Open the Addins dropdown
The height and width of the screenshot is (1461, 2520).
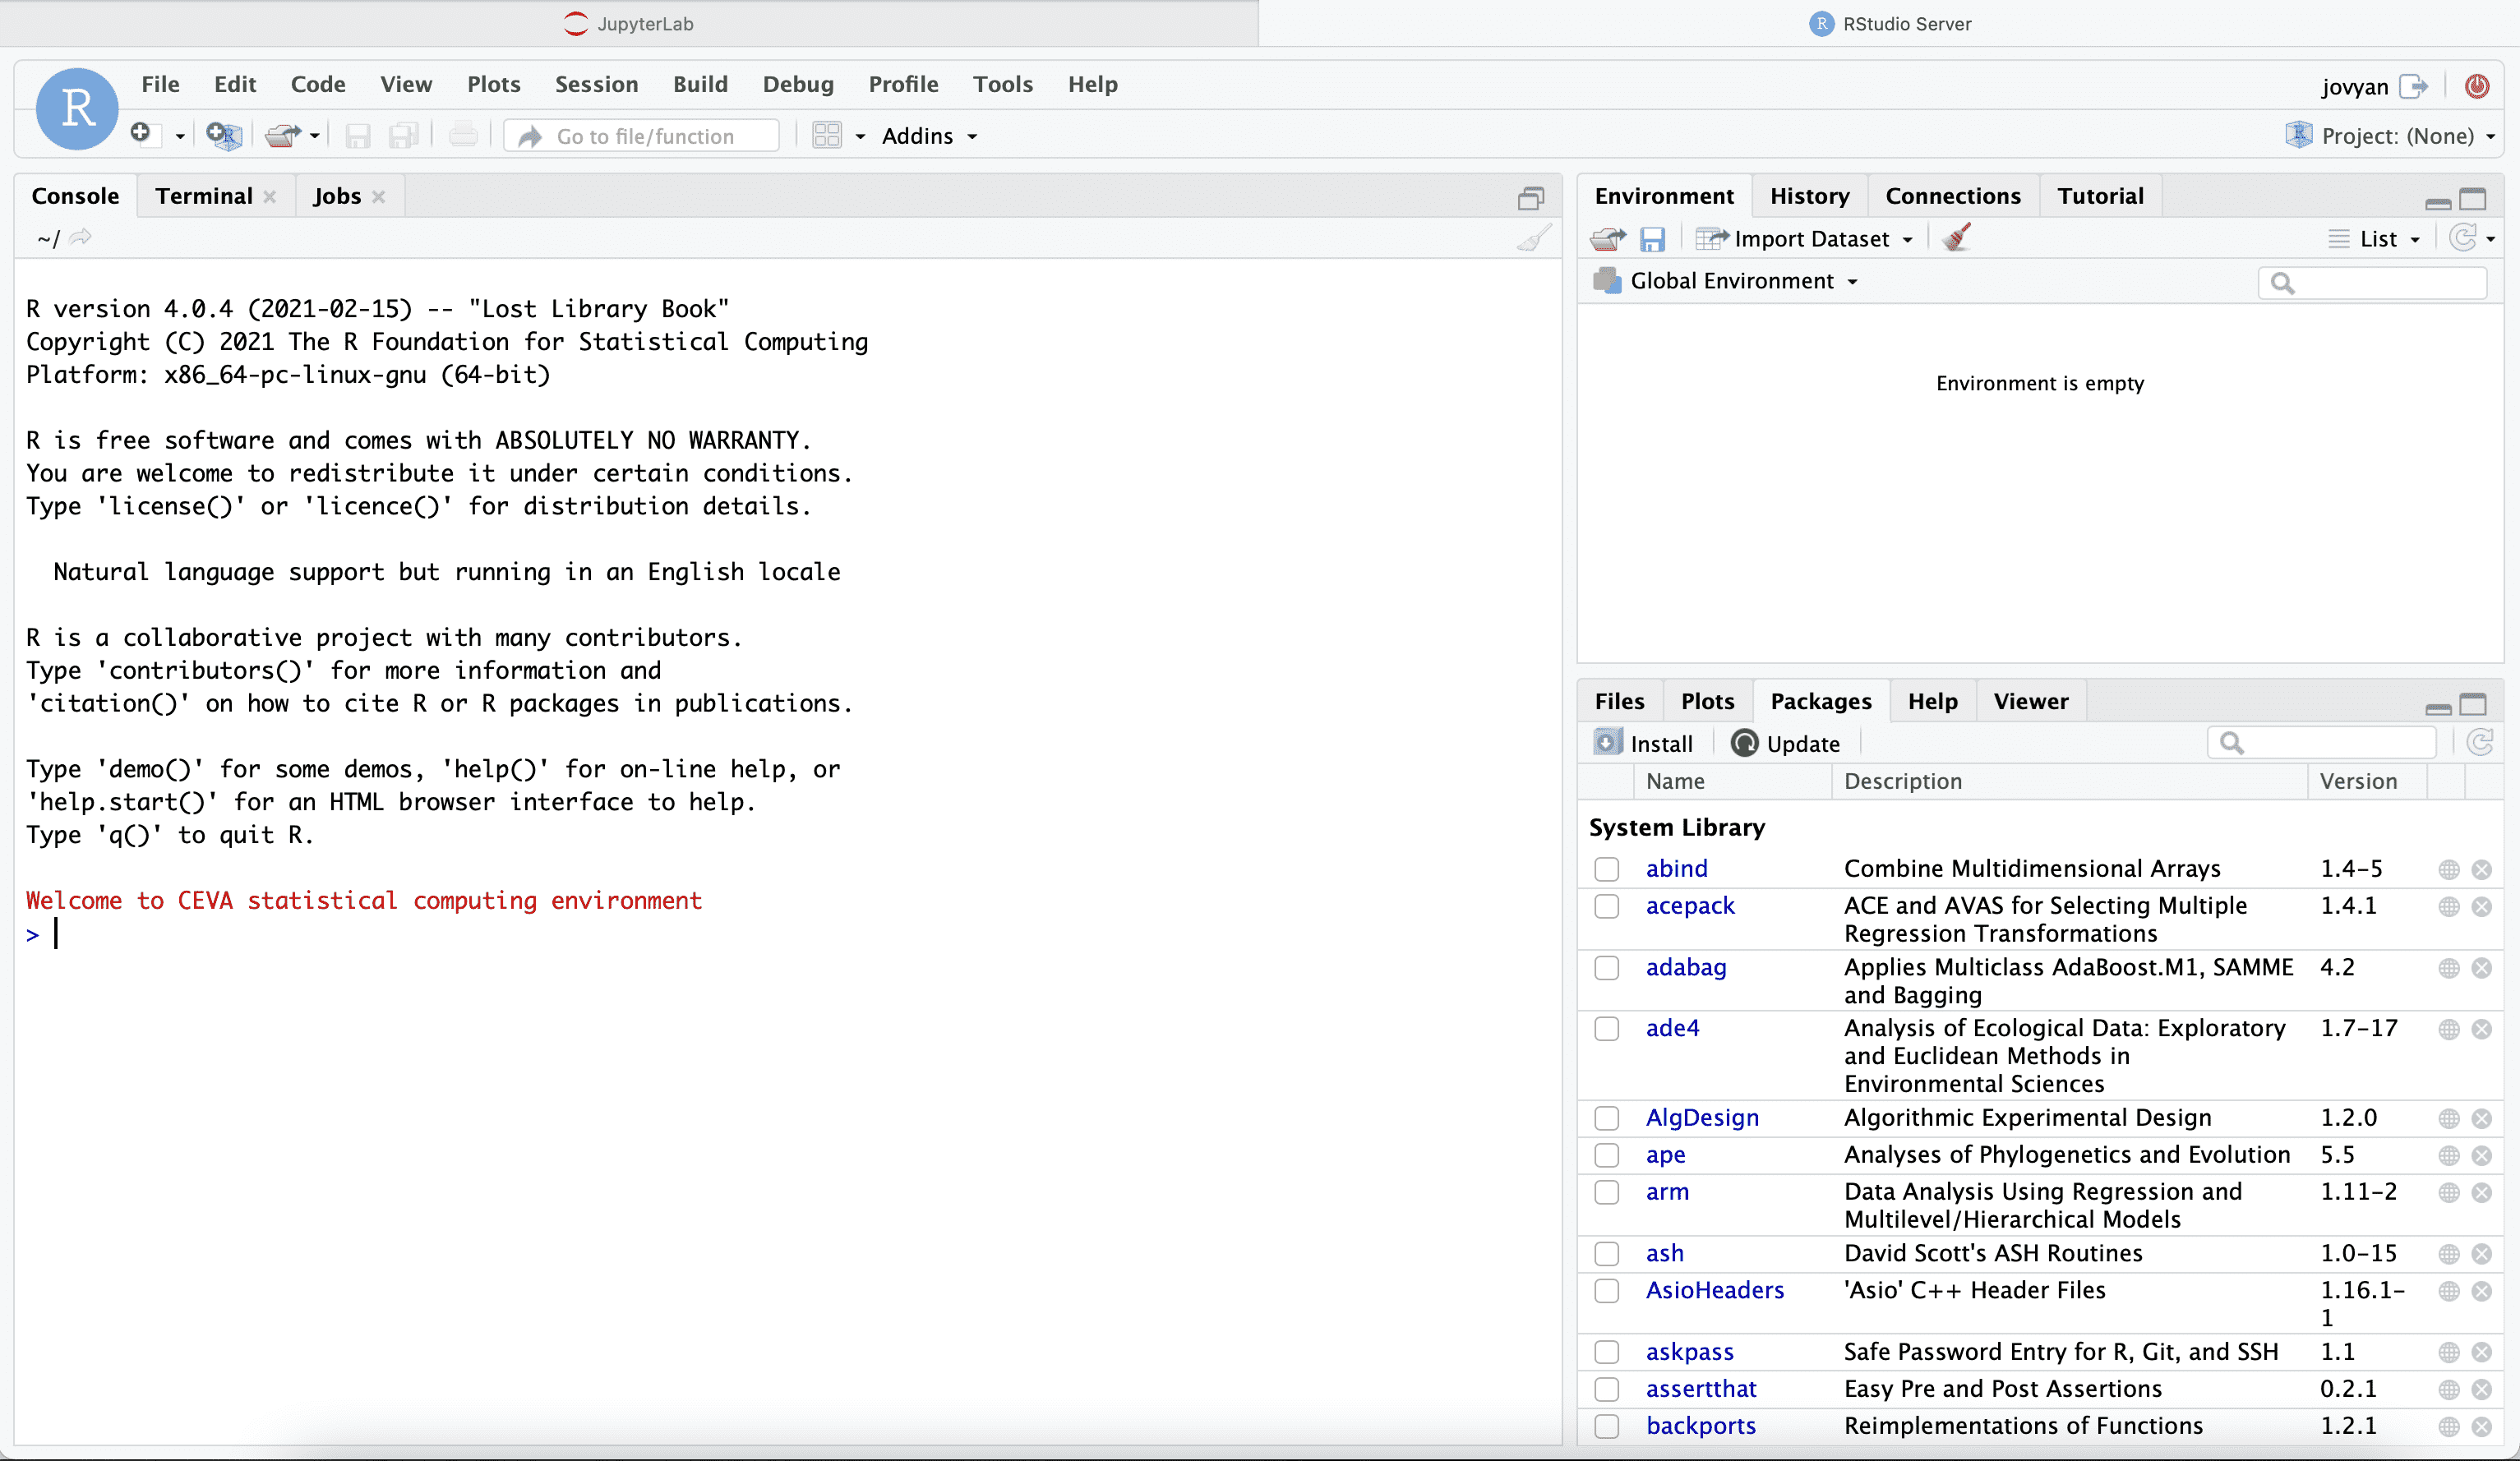pyautogui.click(x=928, y=136)
